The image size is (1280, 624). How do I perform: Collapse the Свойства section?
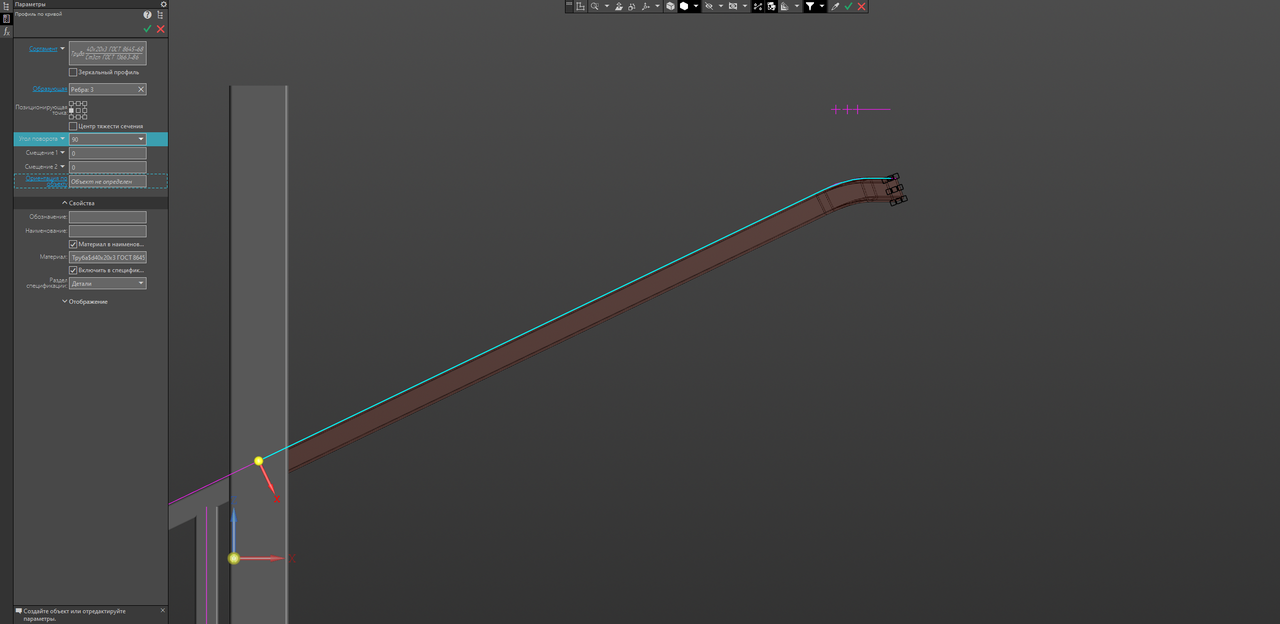pos(80,203)
